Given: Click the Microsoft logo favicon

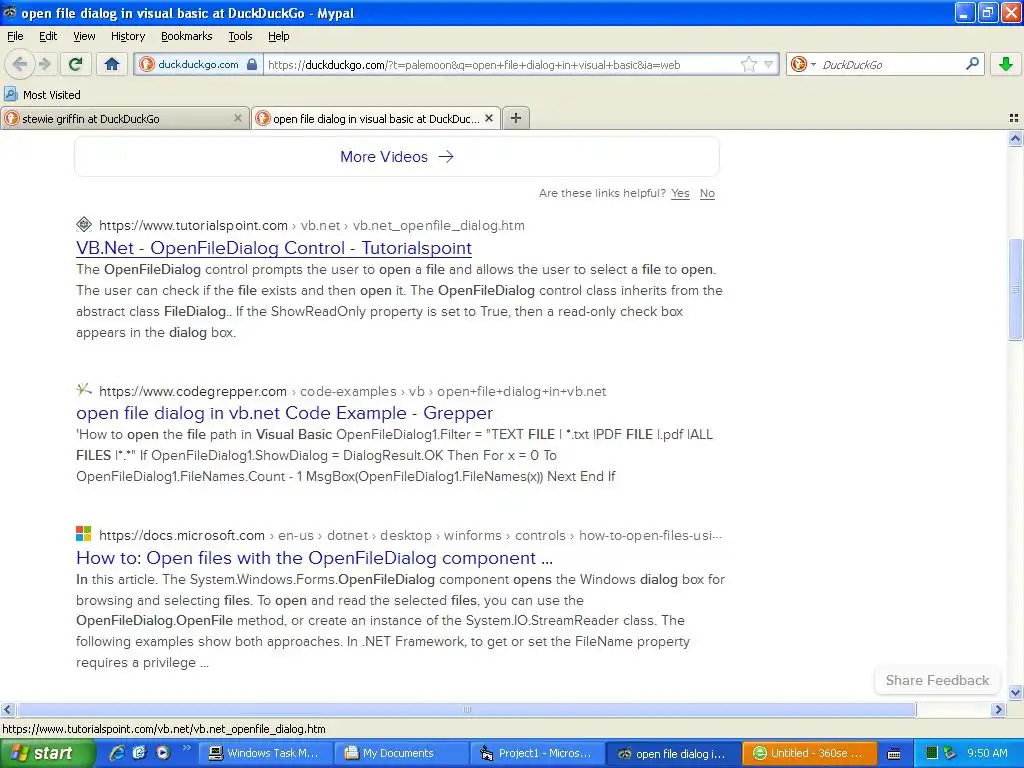Looking at the screenshot, I should click(x=84, y=534).
